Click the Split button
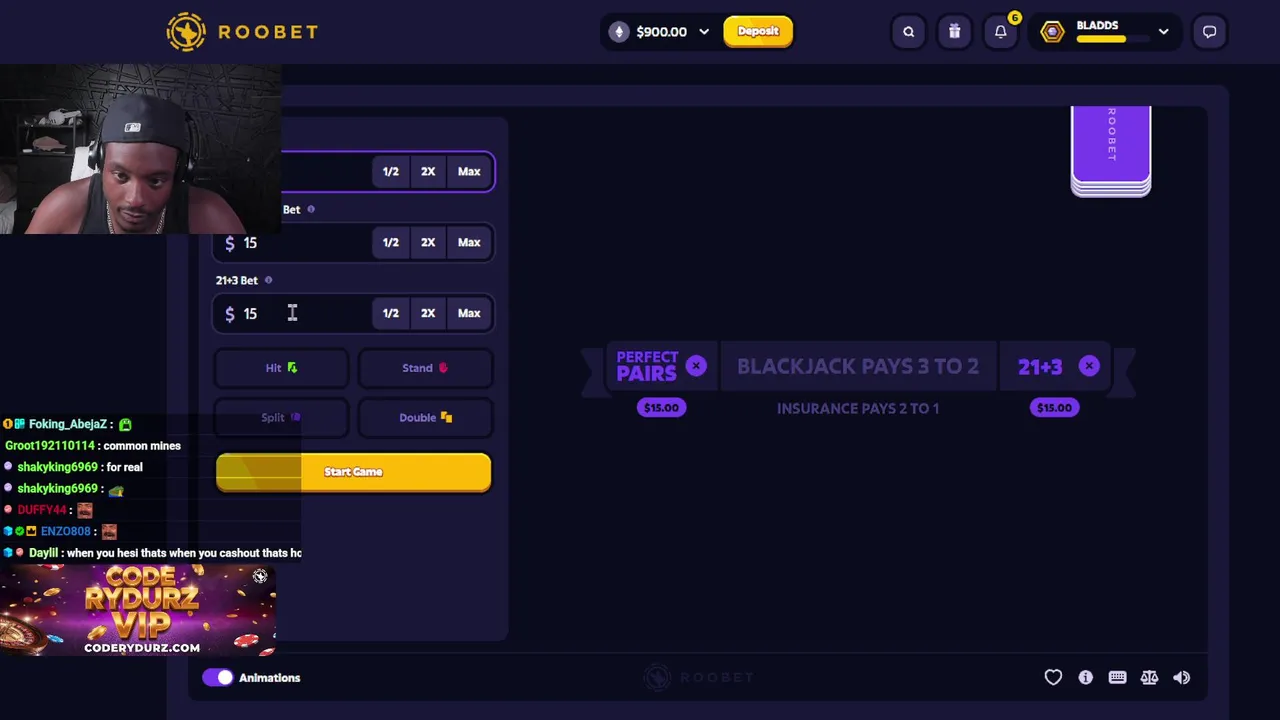 pos(281,417)
